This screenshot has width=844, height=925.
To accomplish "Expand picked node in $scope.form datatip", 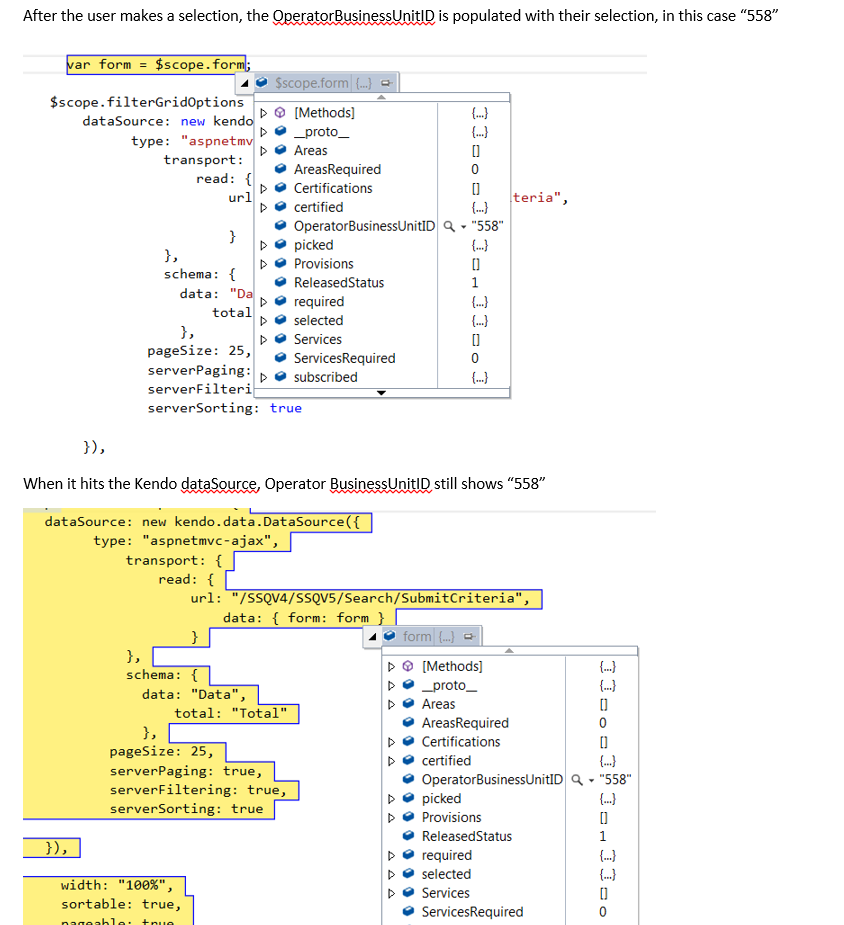I will click(x=264, y=245).
